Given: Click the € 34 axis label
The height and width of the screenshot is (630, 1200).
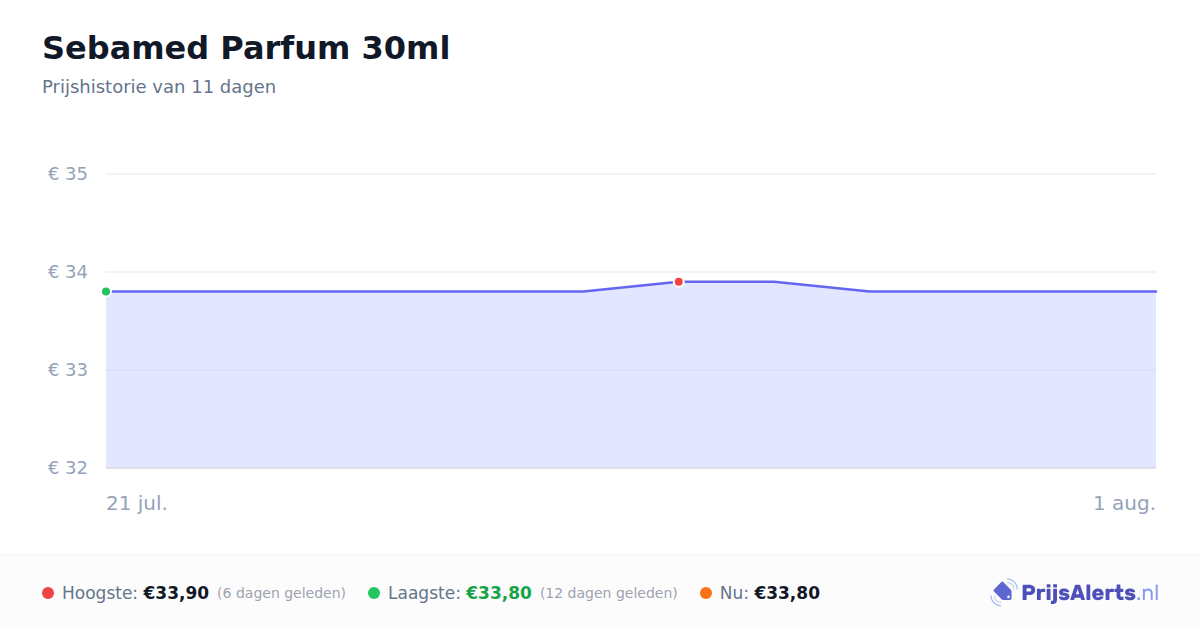Looking at the screenshot, I should (x=68, y=272).
